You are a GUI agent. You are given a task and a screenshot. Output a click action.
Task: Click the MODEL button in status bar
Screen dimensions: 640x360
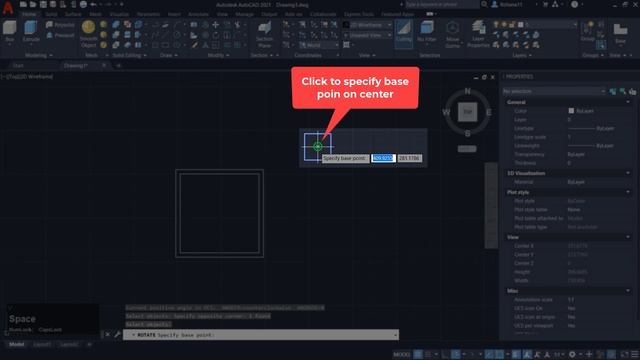[402, 354]
